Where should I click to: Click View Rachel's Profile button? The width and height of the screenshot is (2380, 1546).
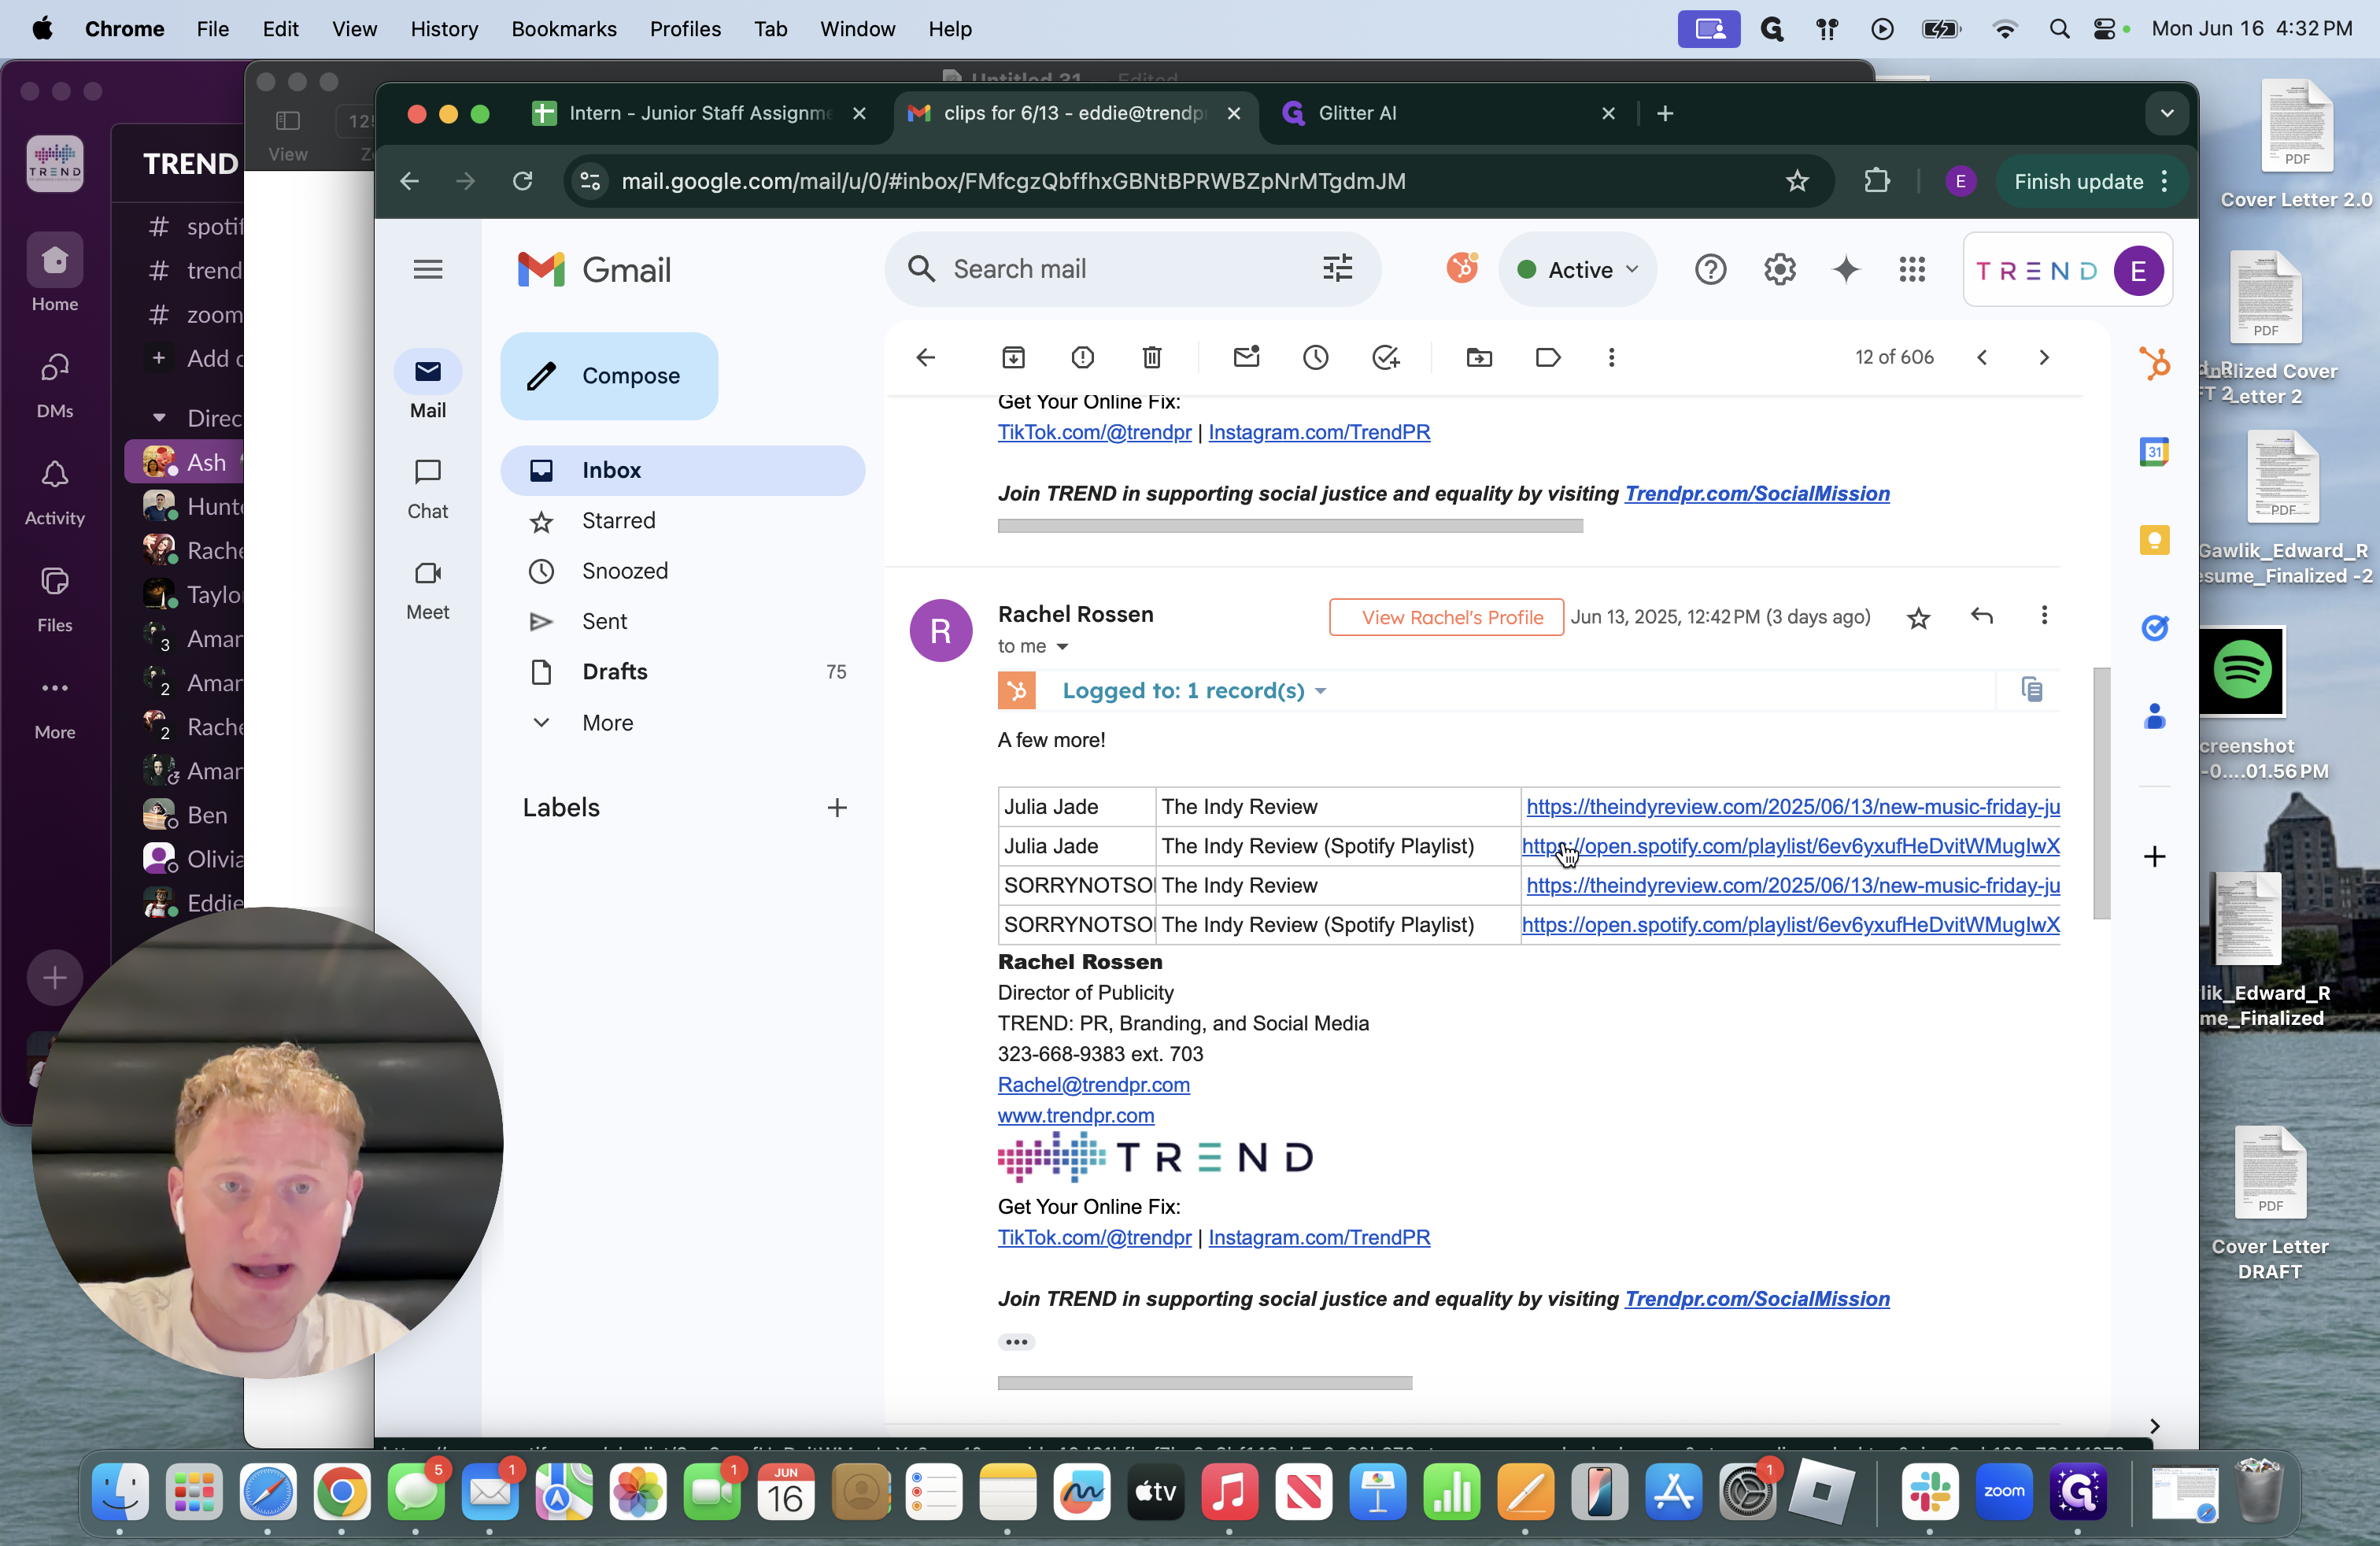click(1446, 617)
